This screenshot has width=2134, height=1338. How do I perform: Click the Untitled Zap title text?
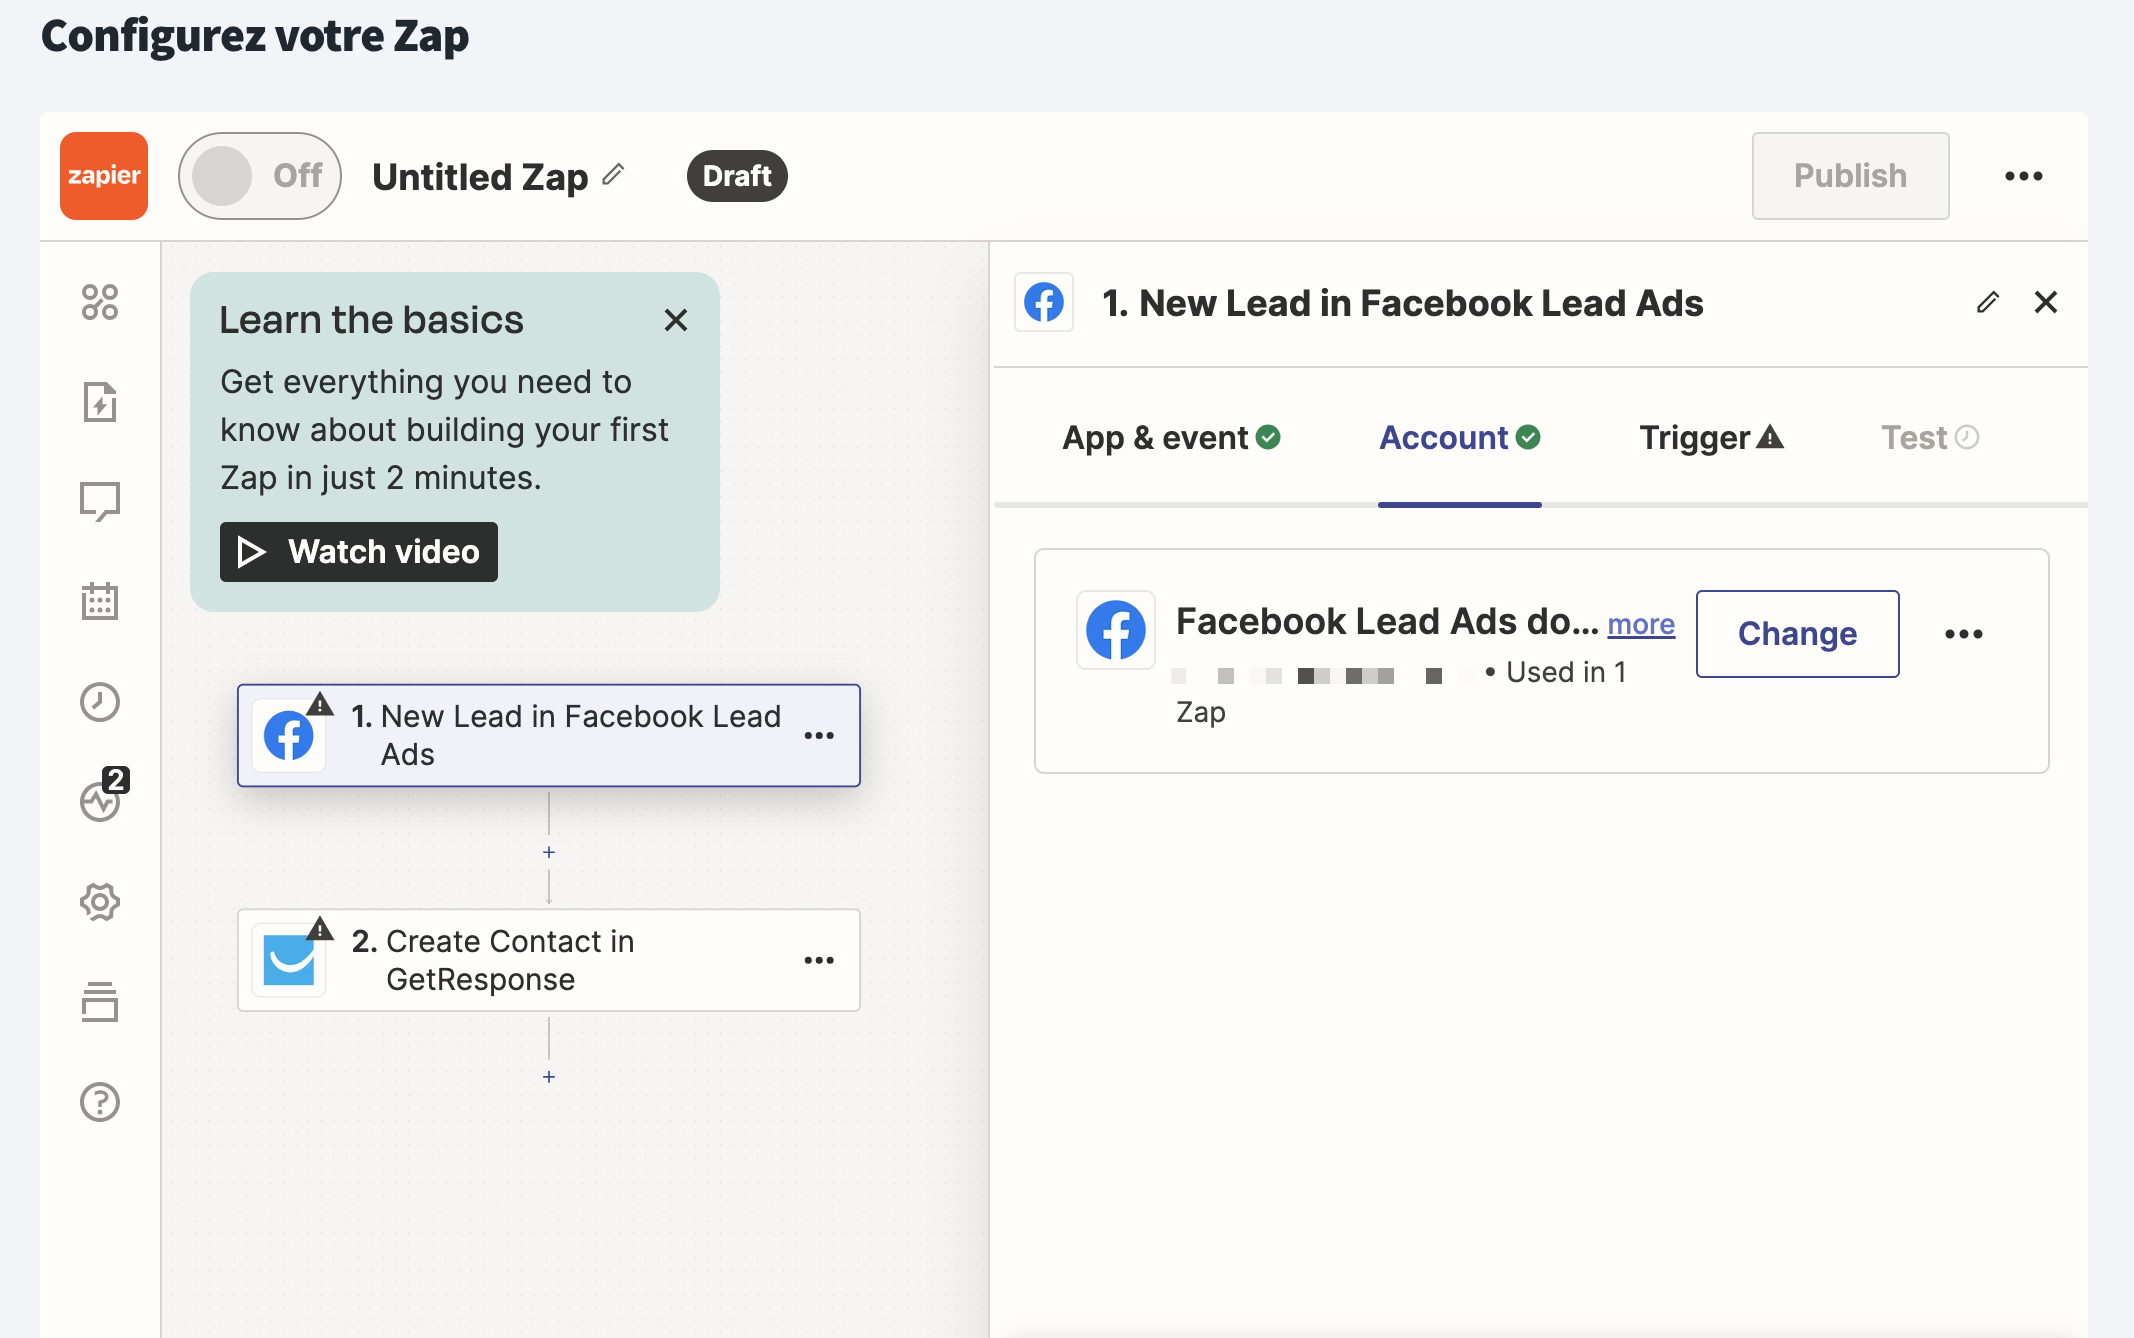coord(480,177)
